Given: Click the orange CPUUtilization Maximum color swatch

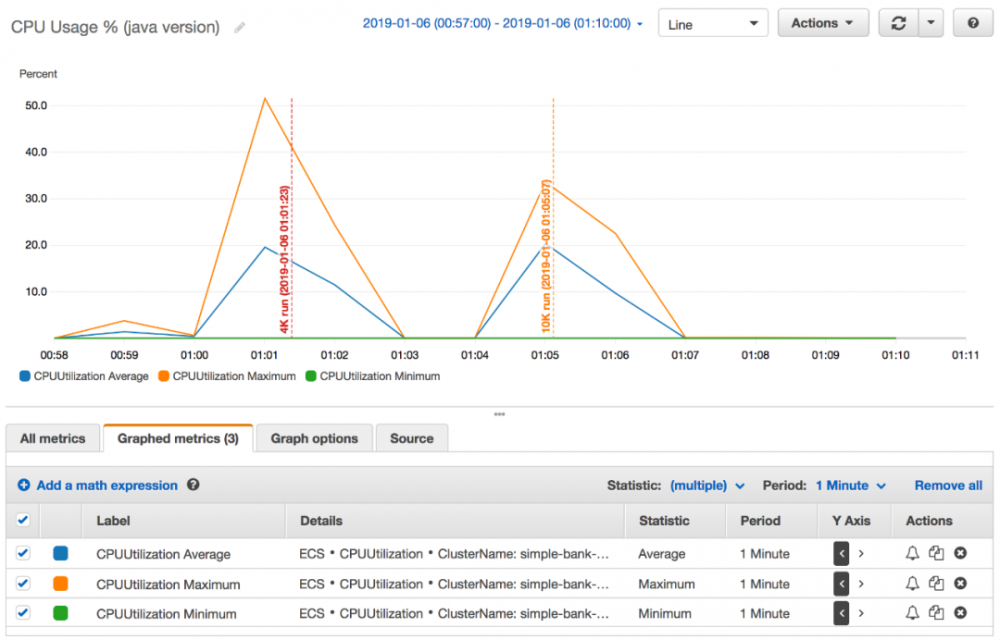Looking at the screenshot, I should click(61, 583).
